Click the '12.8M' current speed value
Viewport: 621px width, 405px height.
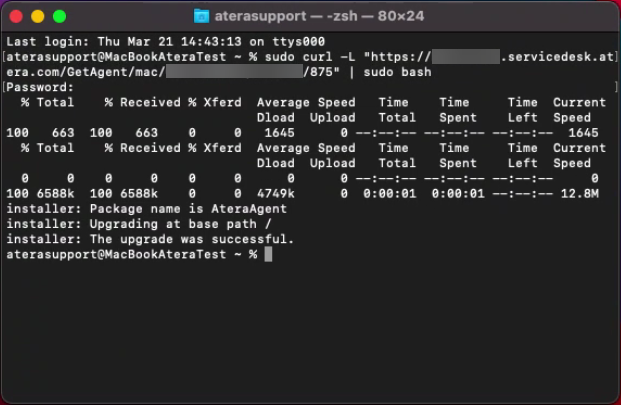click(x=579, y=194)
